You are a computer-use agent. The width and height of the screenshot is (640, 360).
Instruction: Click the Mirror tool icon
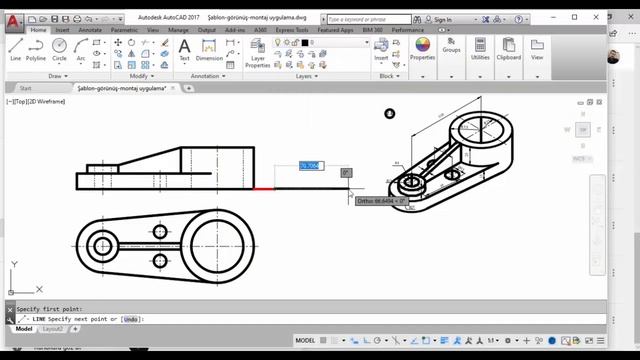pyautogui.click(x=131, y=53)
